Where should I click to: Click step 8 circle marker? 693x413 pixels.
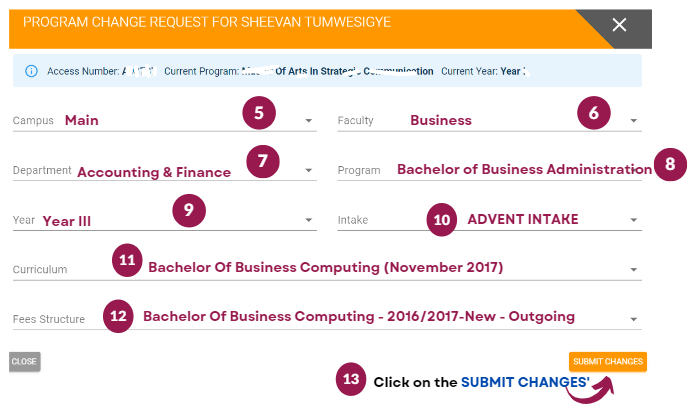tap(670, 164)
